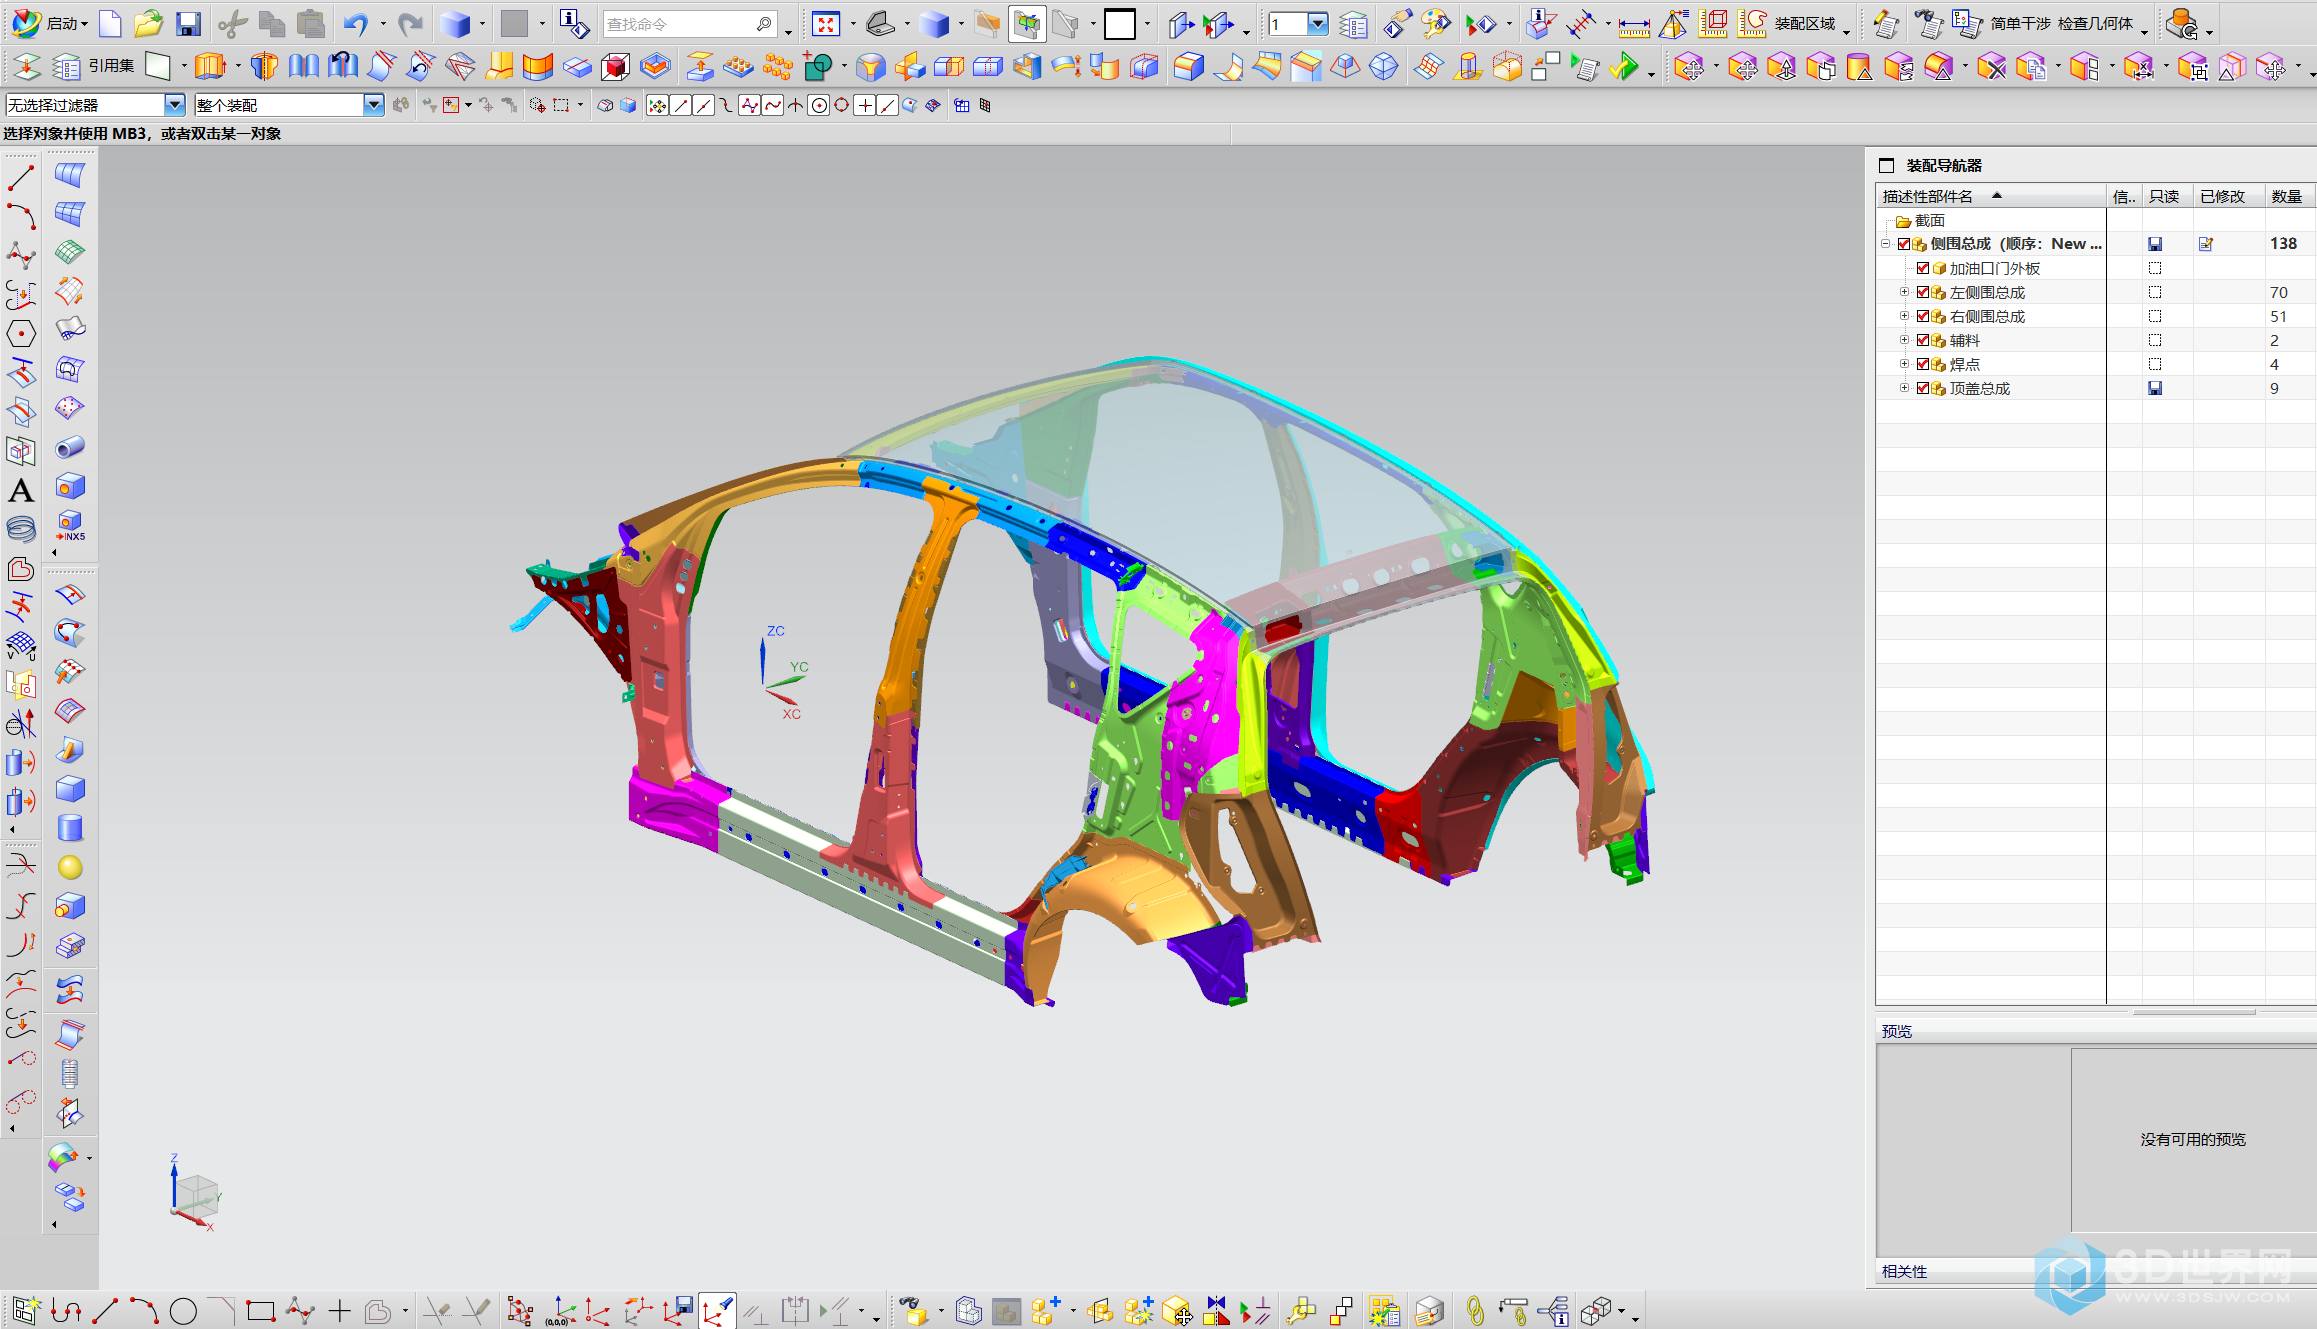
Task: Open a file with the folder icon
Action: point(149,23)
